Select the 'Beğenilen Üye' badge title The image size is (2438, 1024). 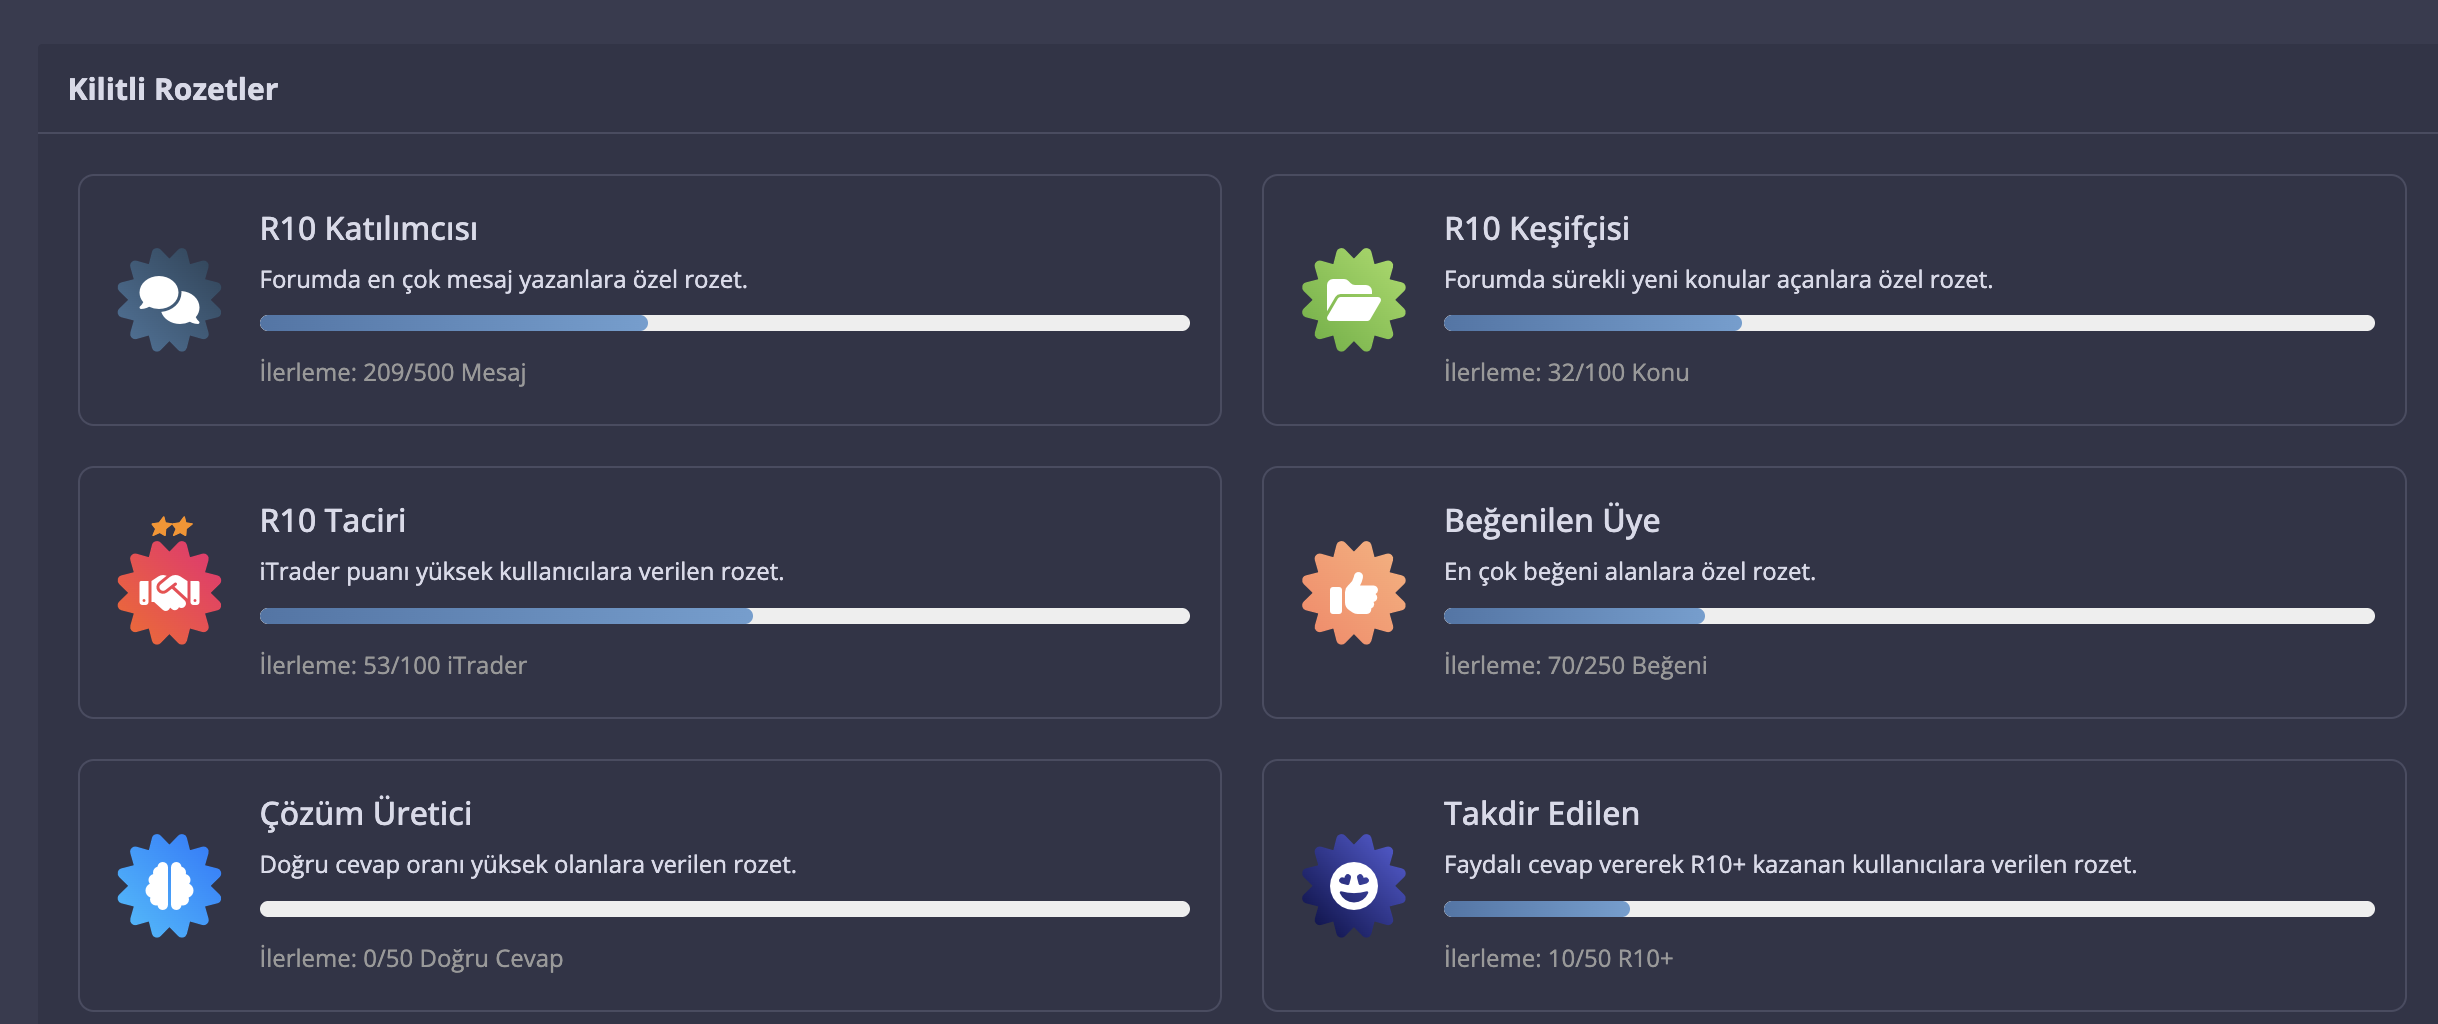tap(1552, 521)
